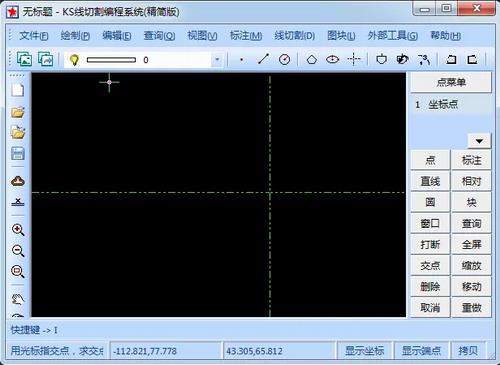Screen dimensions: 500x365
Task: Toggle the 显示坐标 status button
Action: [364, 350]
